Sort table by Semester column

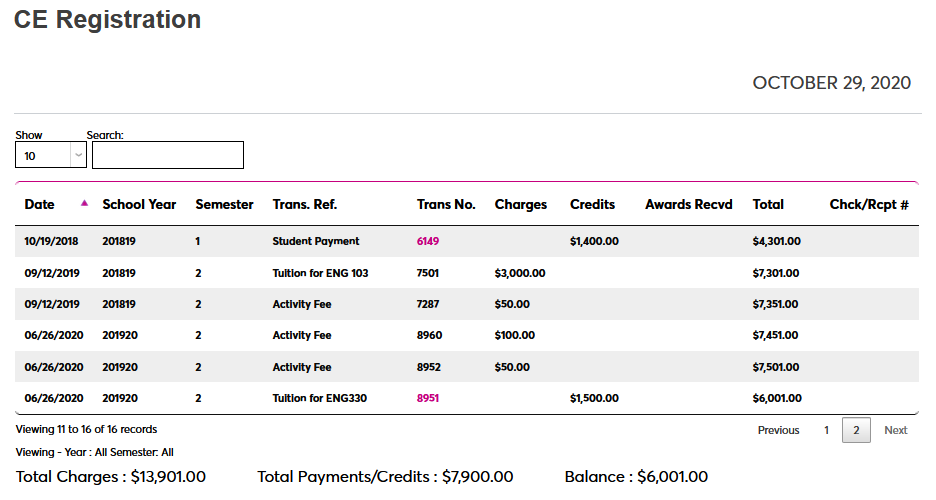(224, 204)
